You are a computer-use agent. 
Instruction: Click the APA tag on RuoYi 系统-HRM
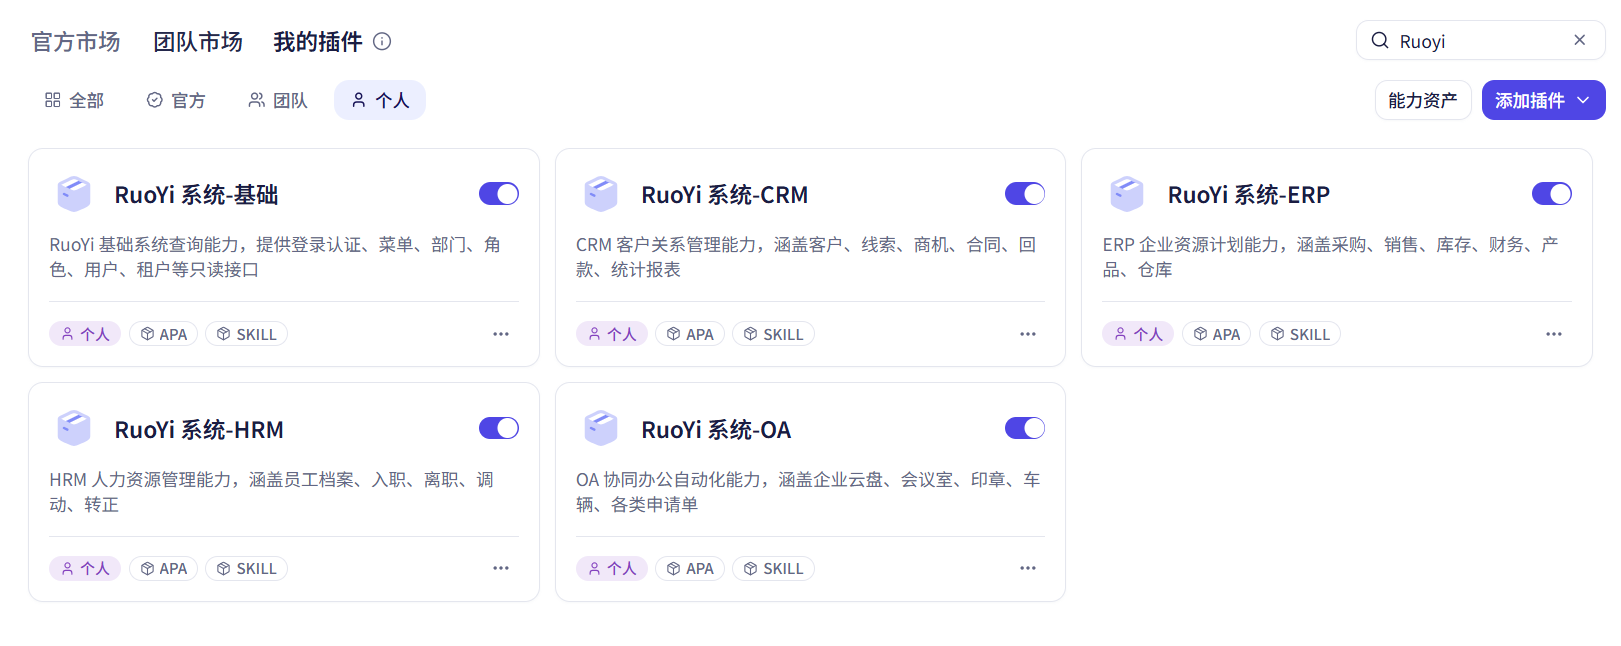point(164,568)
